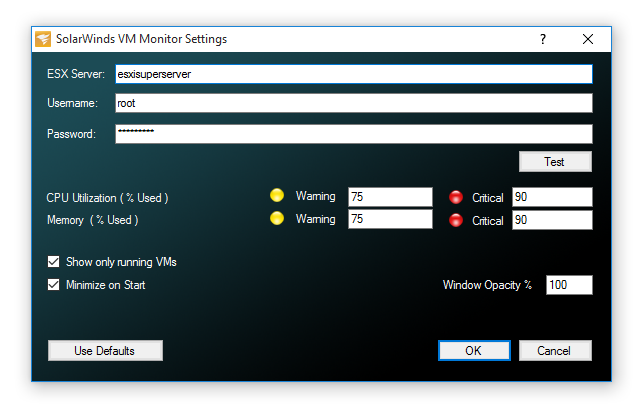Toggle Show only running VMs checkbox
642x415 pixels.
(x=54, y=262)
